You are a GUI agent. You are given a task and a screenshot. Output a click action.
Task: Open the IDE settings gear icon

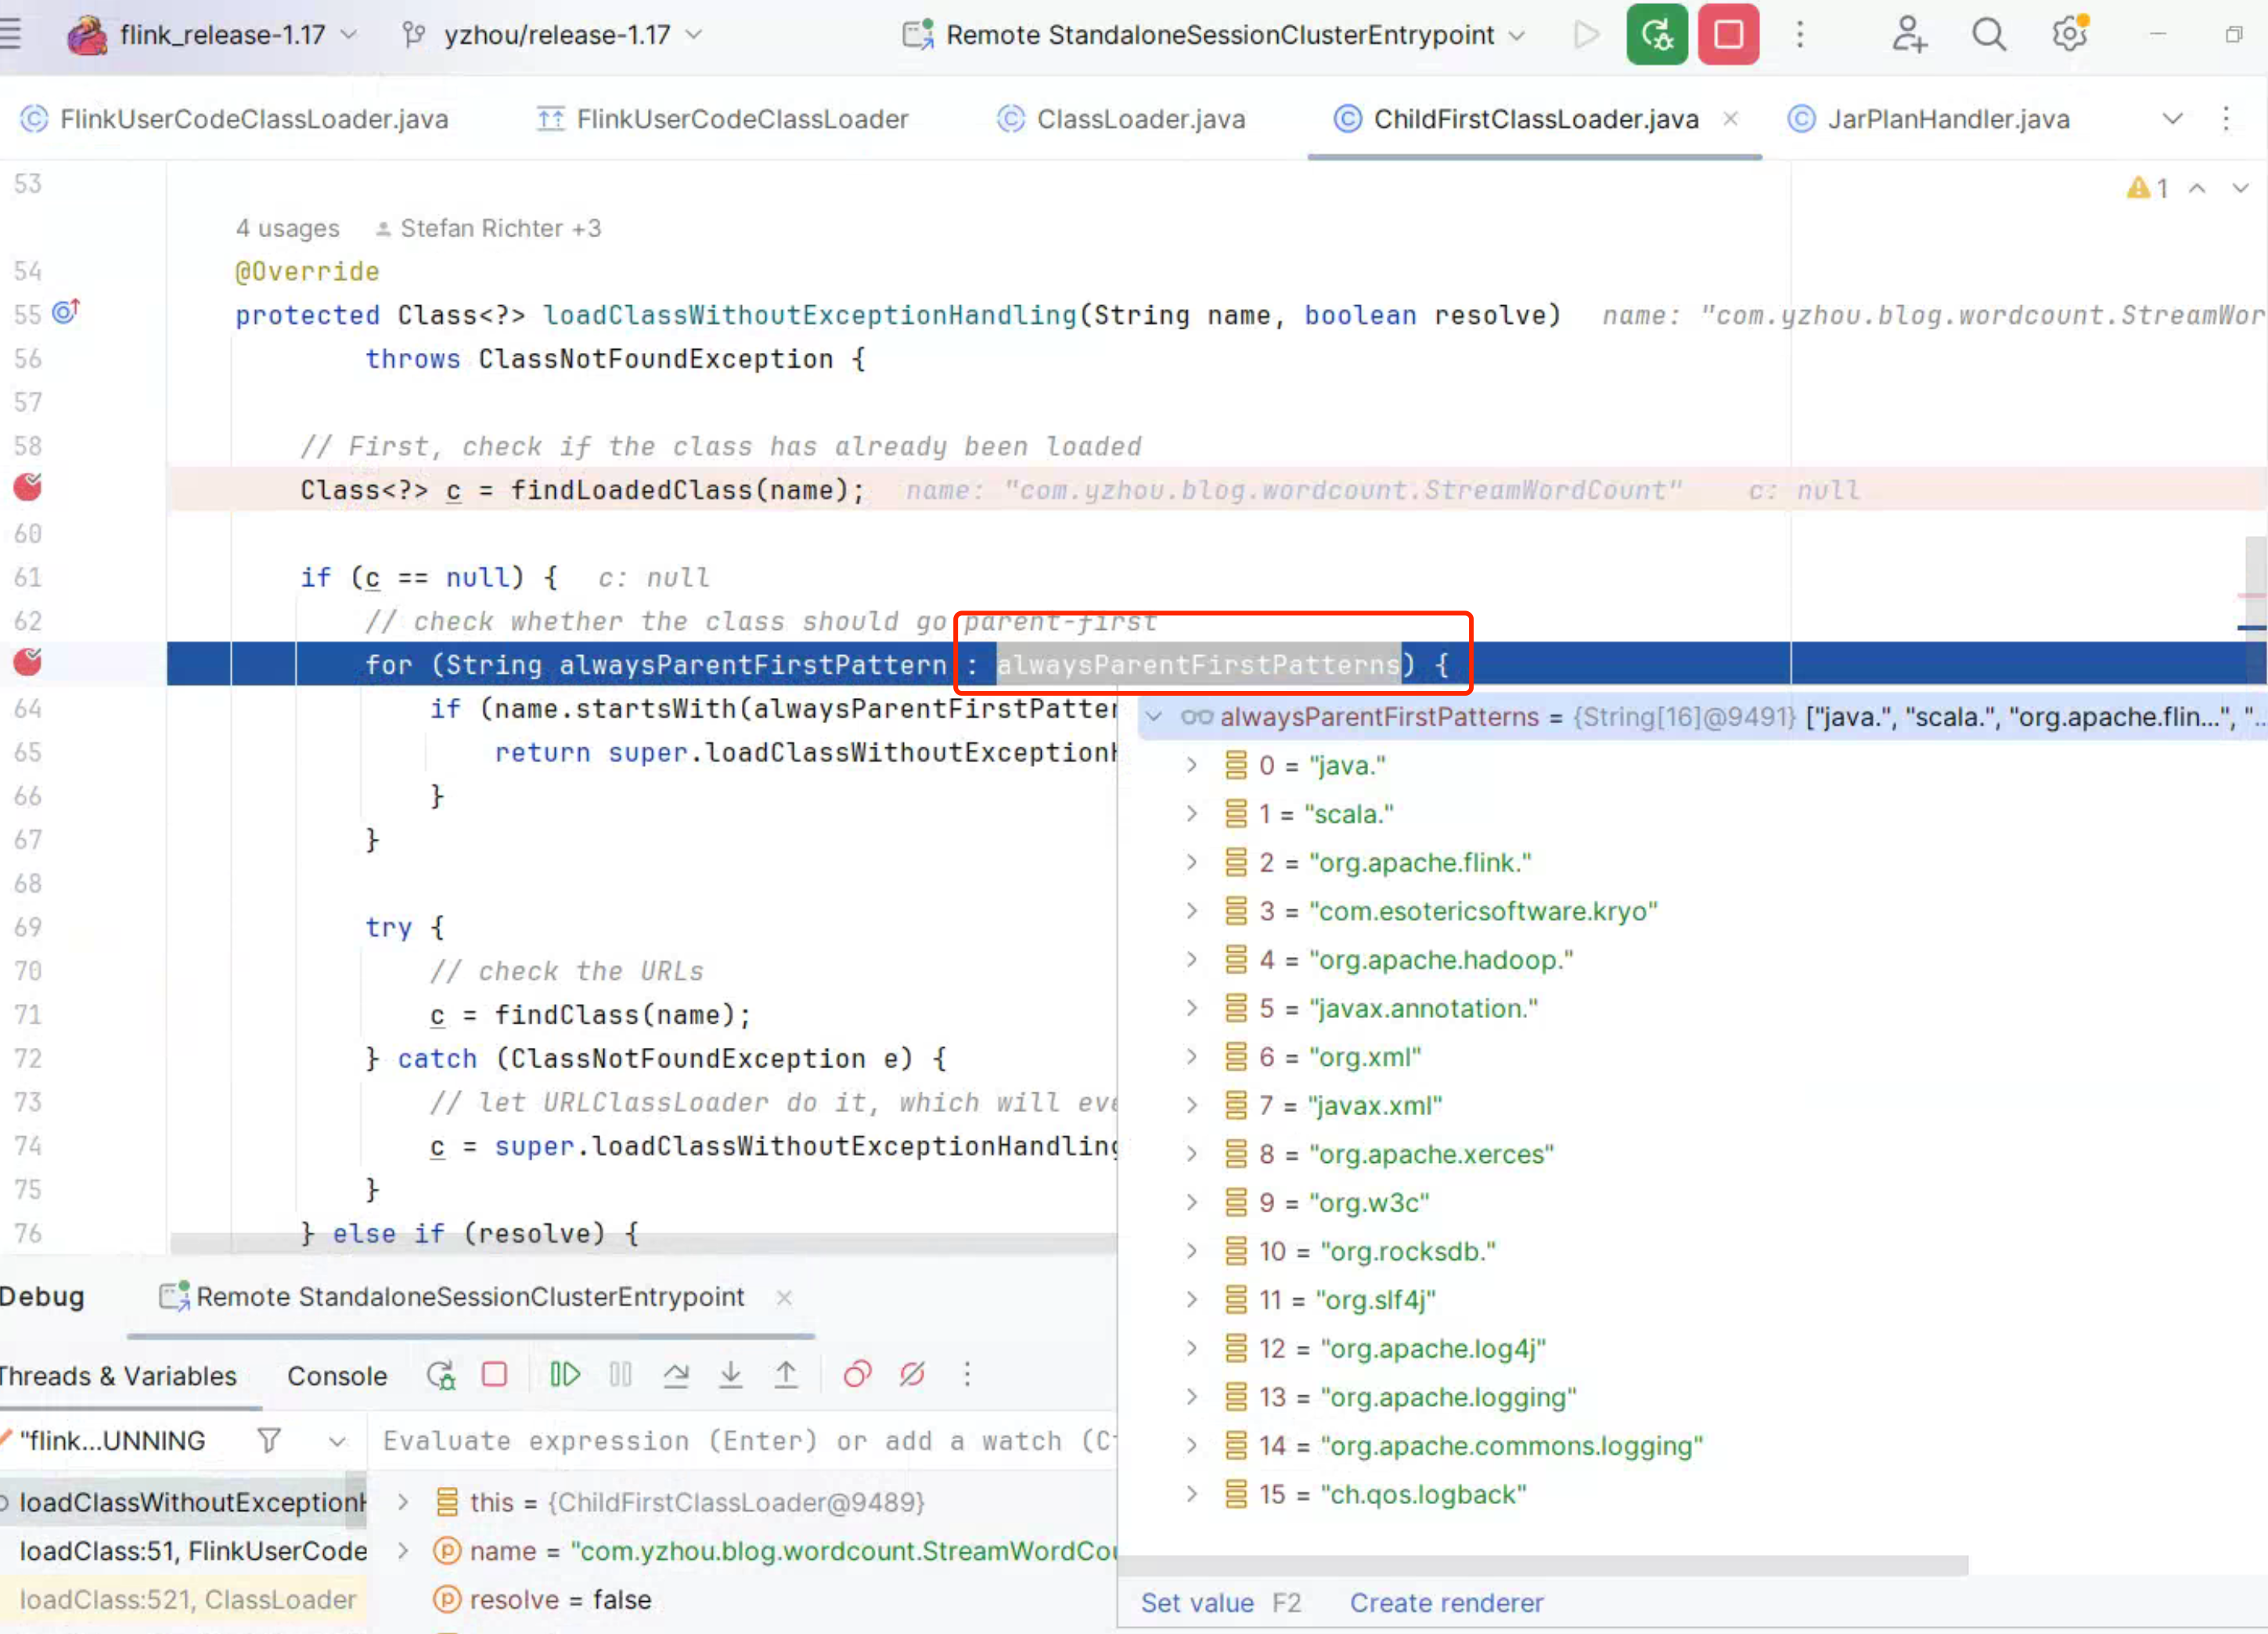click(2069, 34)
